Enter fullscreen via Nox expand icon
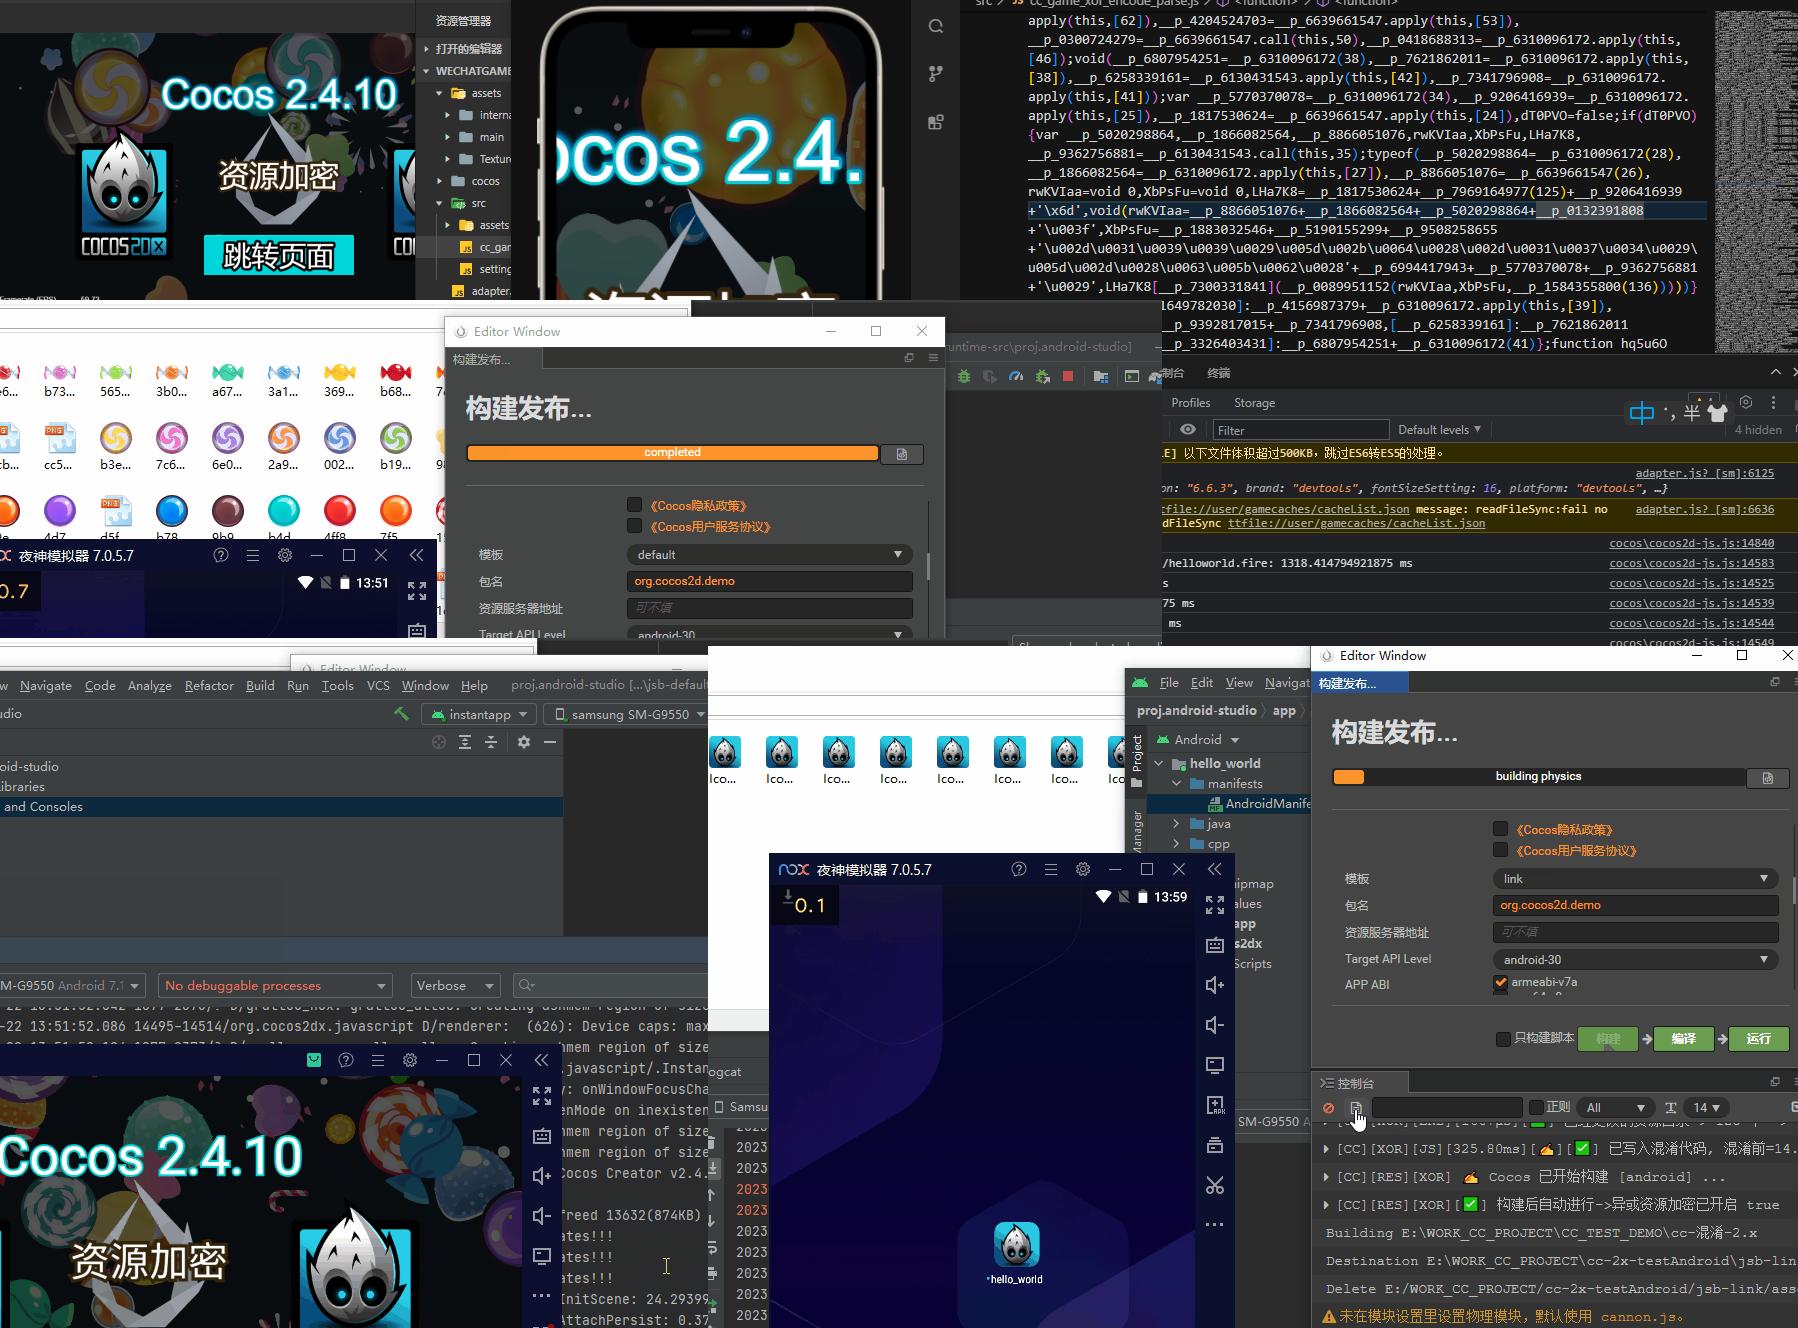 tap(1214, 905)
